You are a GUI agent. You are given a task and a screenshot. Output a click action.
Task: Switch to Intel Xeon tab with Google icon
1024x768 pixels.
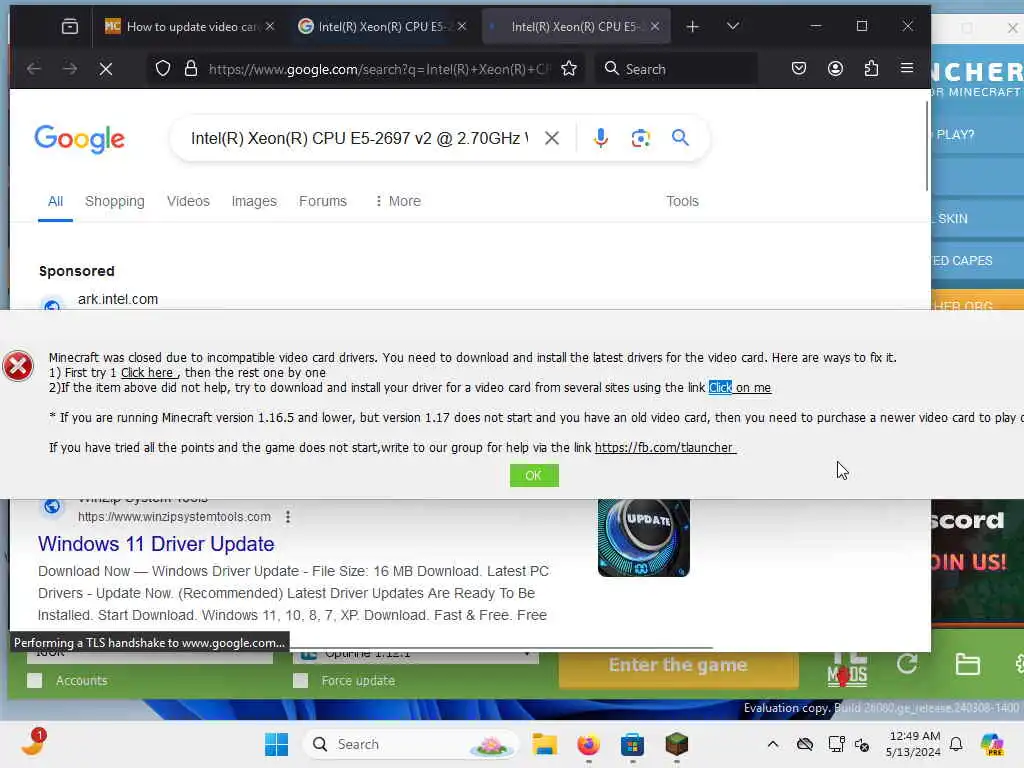pyautogui.click(x=383, y=27)
